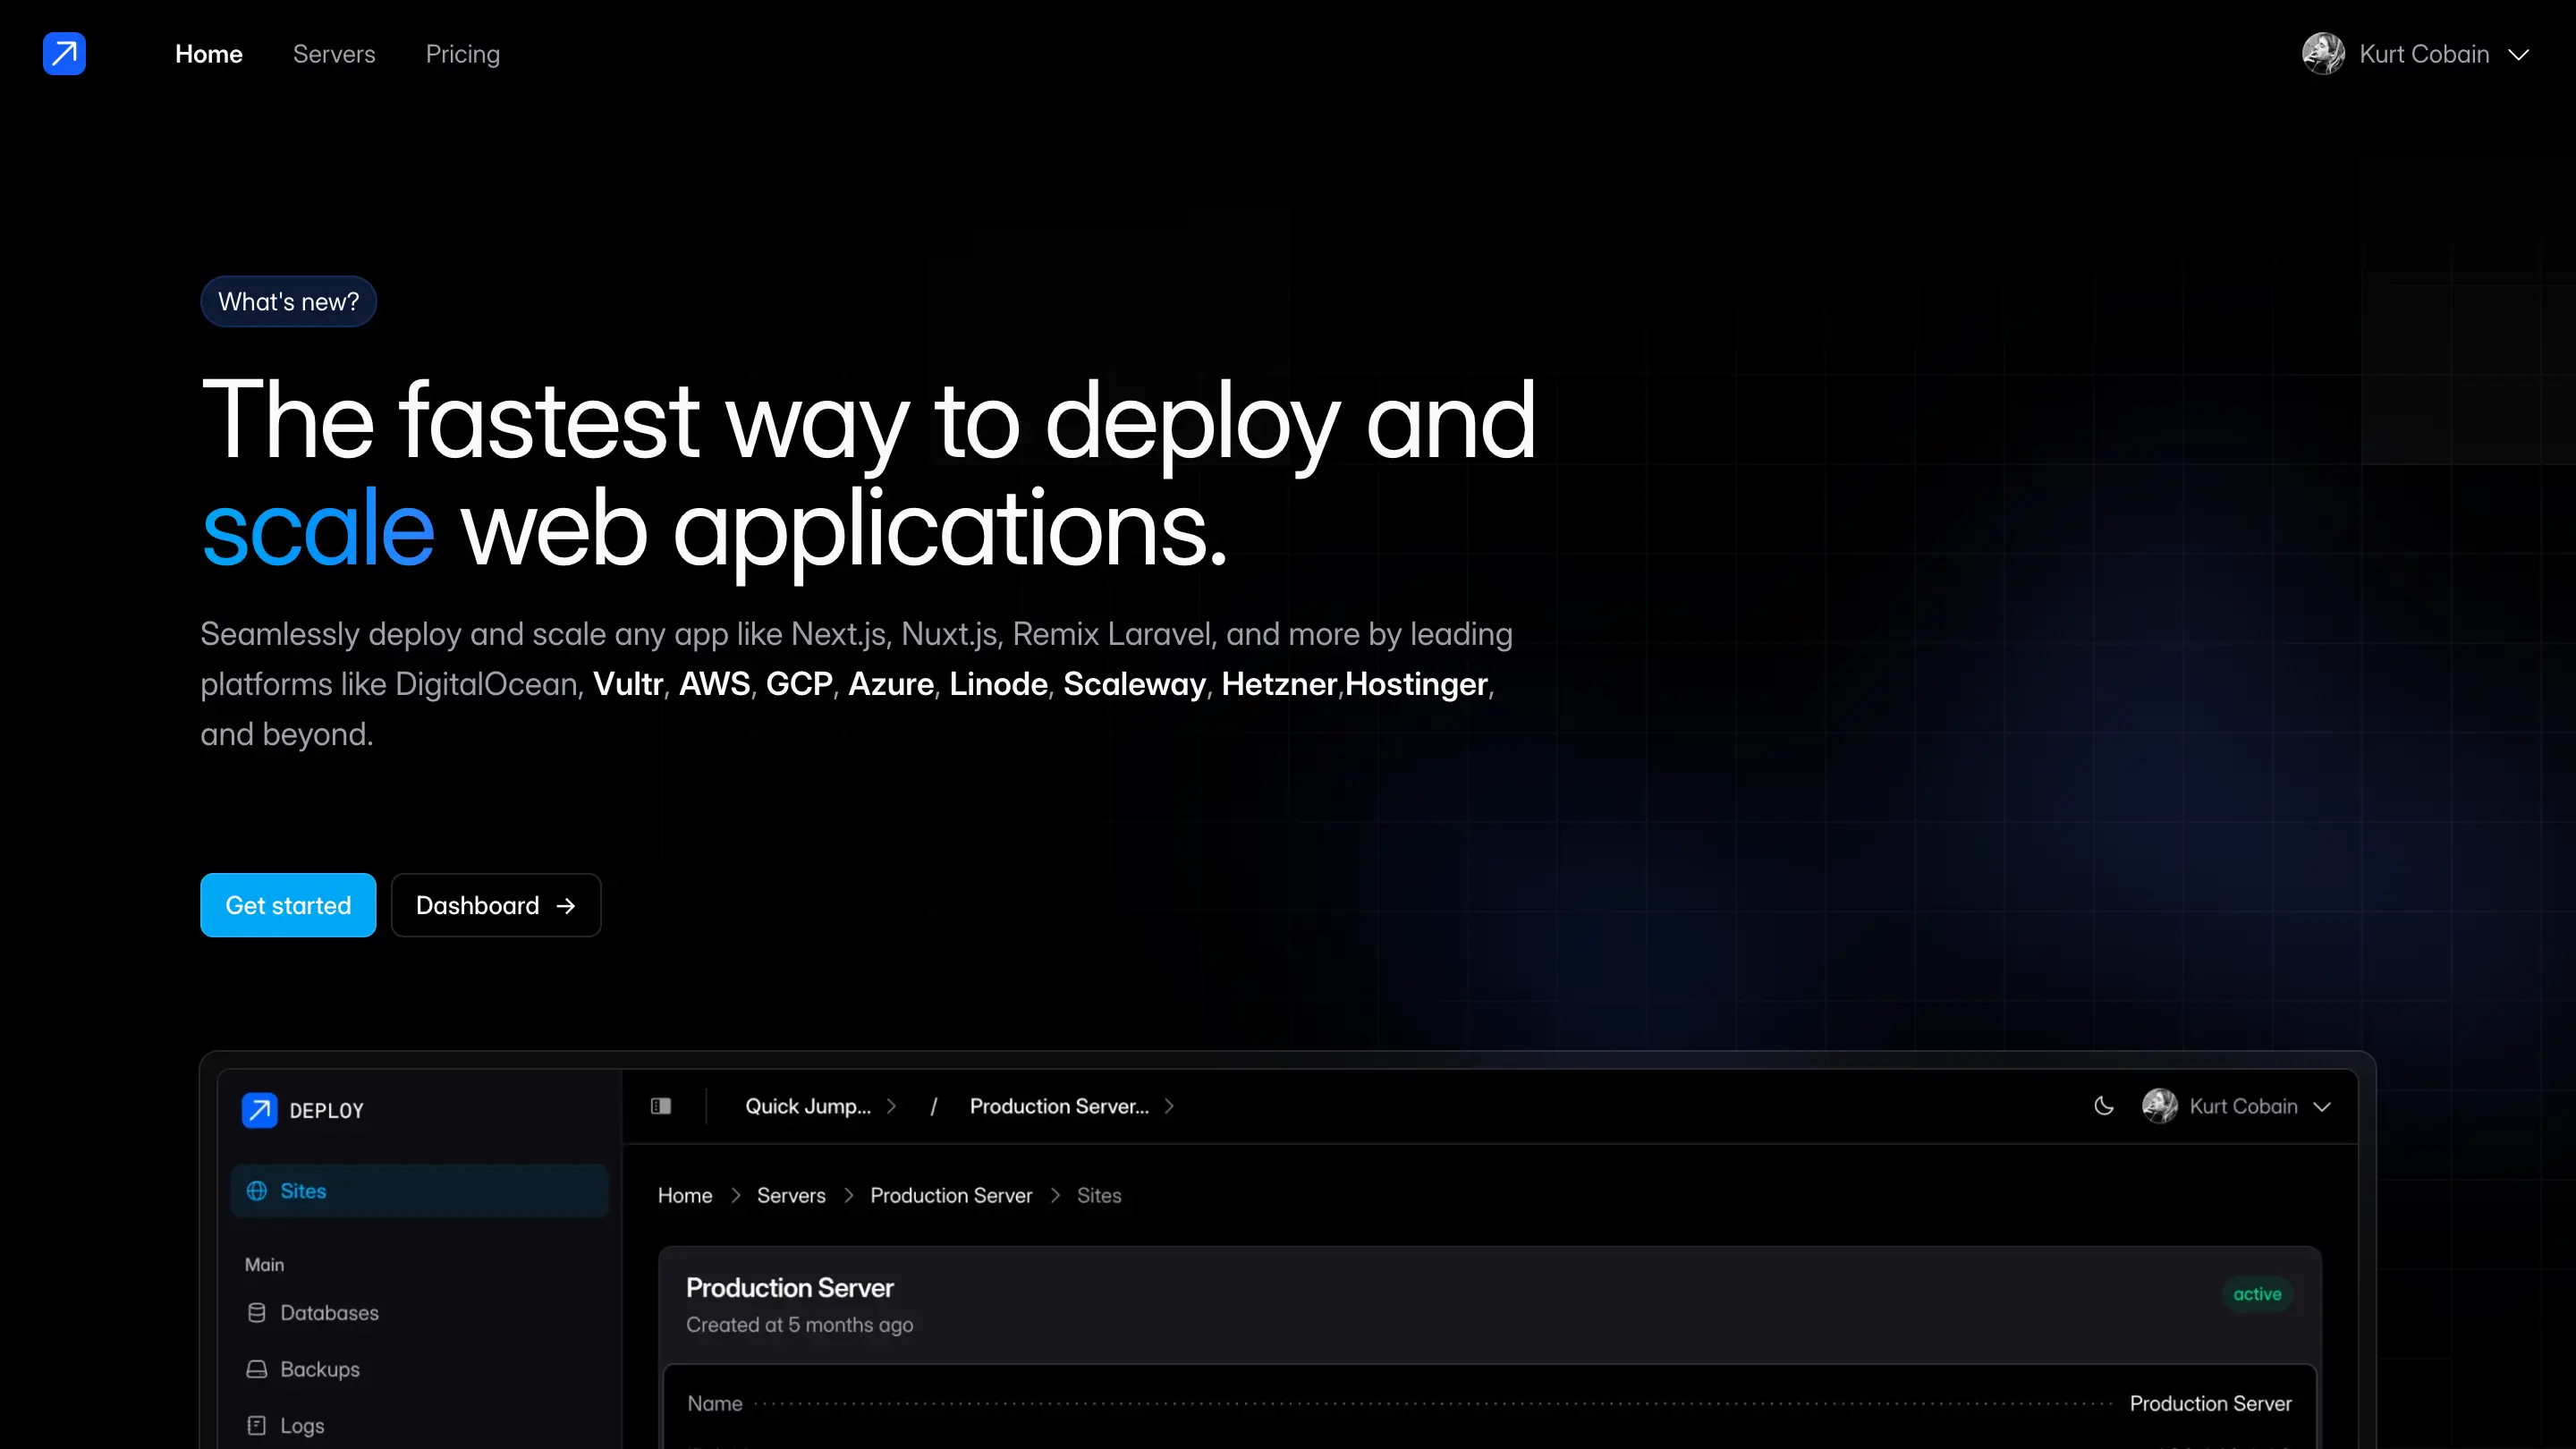Screen dimensions: 2576x1449
Task: Click the AWS provider name
Action: click(715, 684)
